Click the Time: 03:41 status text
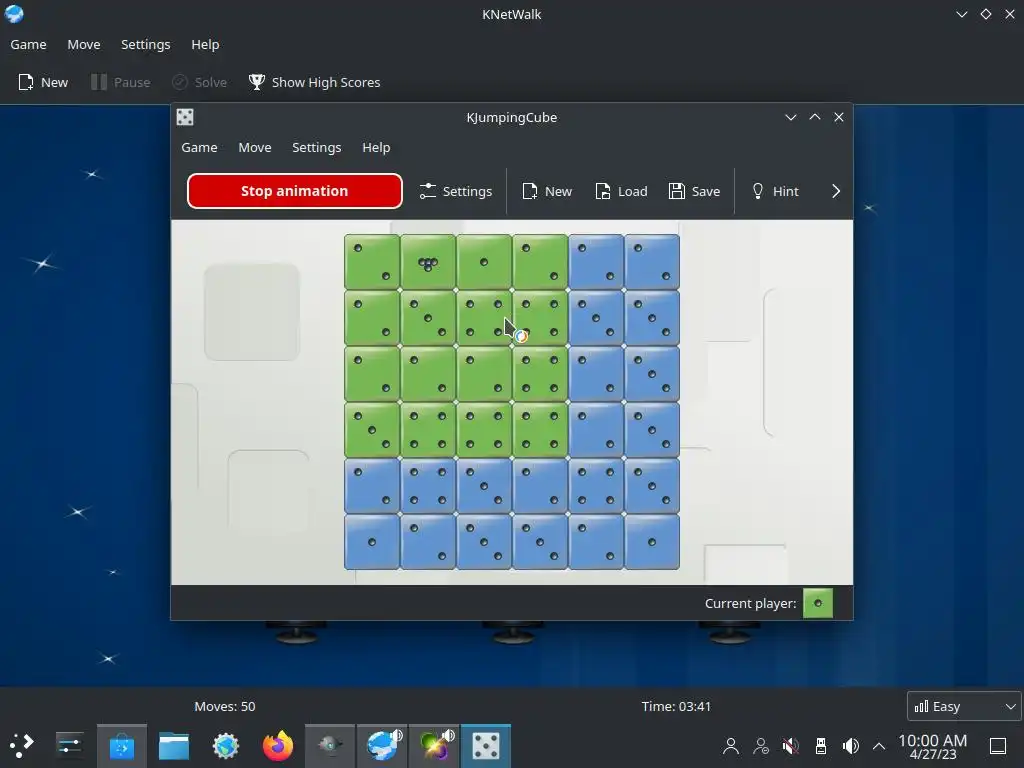1024x768 pixels. point(676,706)
